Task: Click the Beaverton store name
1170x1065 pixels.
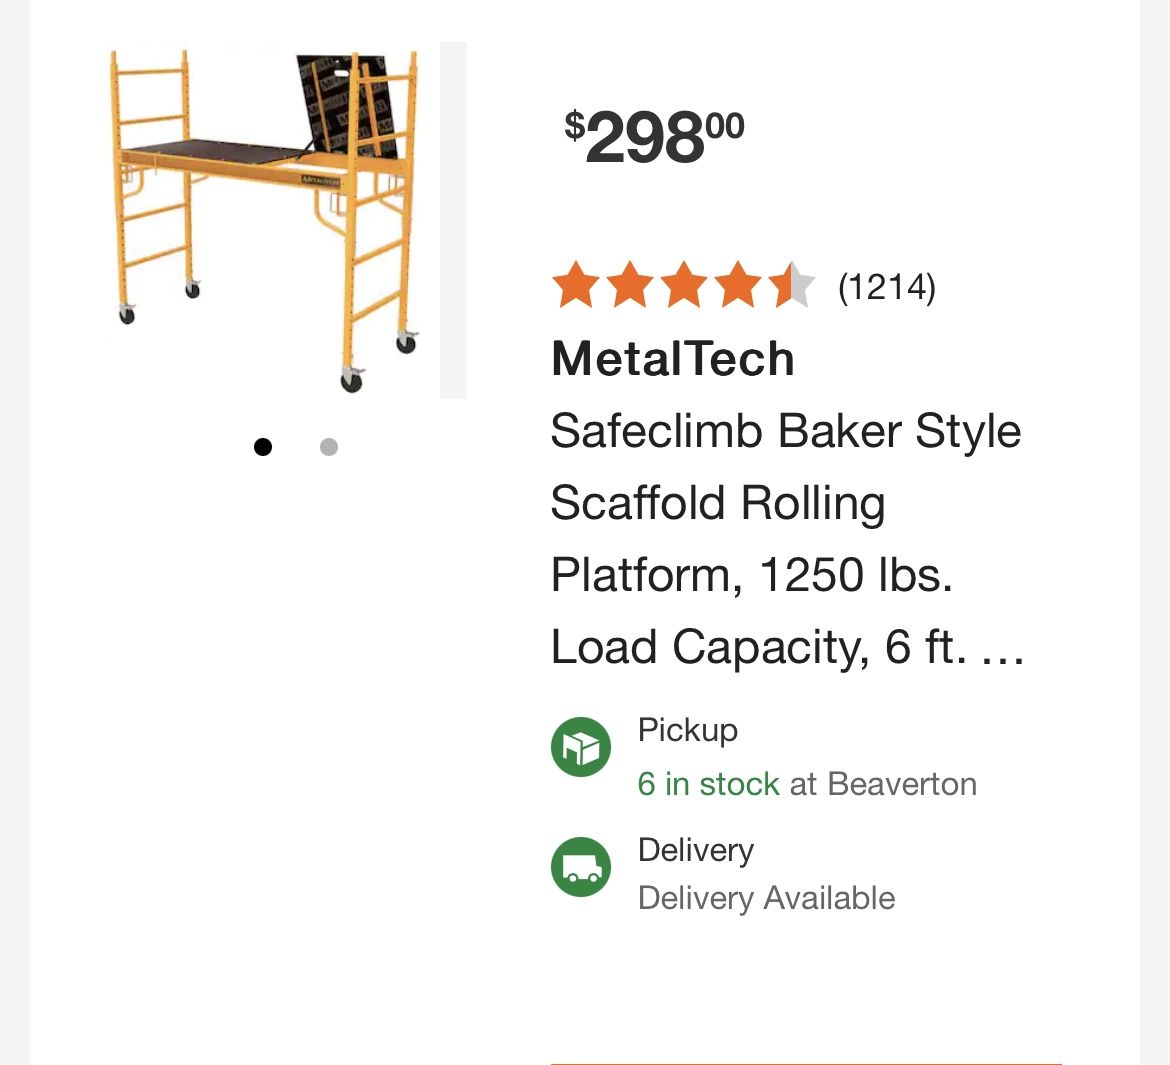Action: click(902, 784)
